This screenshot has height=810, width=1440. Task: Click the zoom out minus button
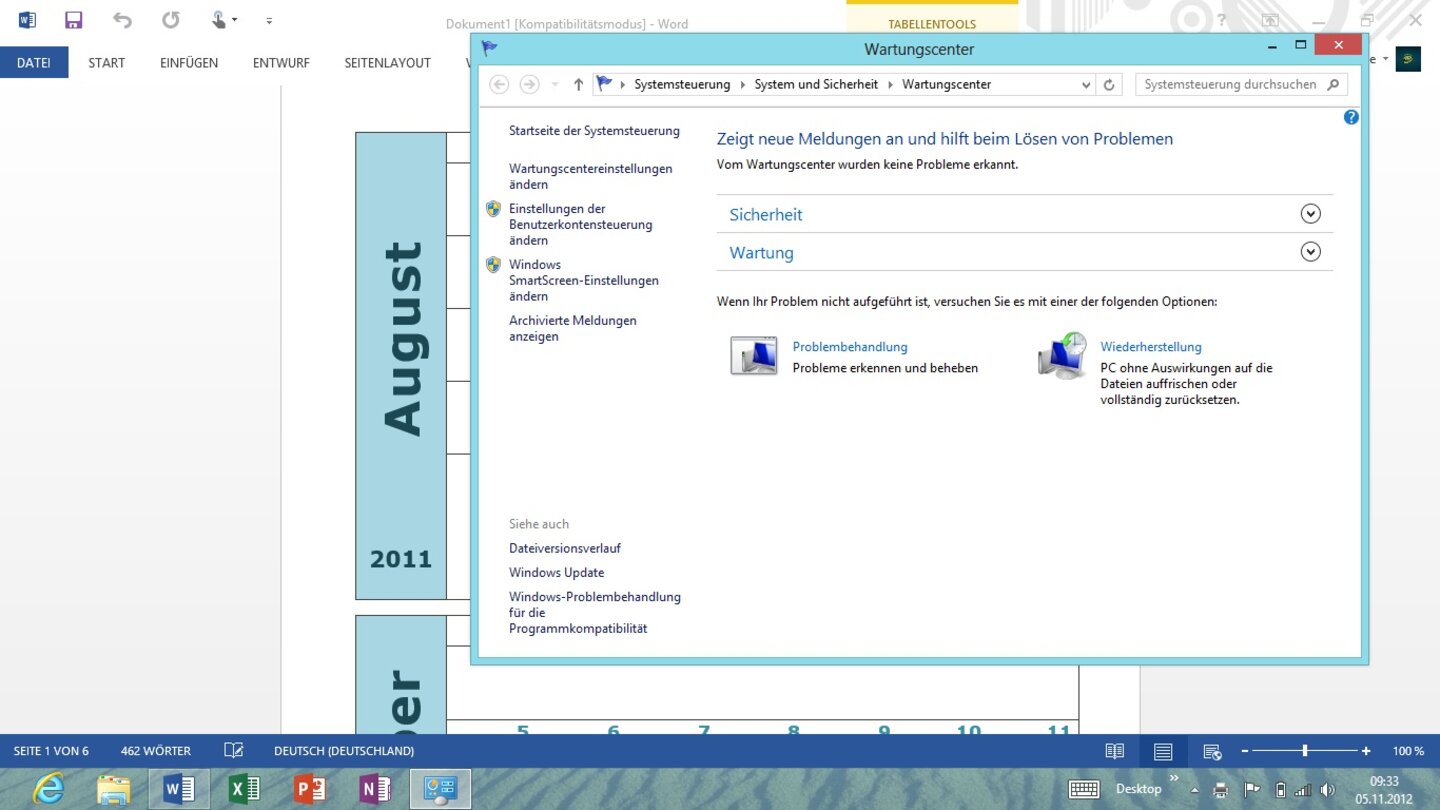tap(1245, 751)
